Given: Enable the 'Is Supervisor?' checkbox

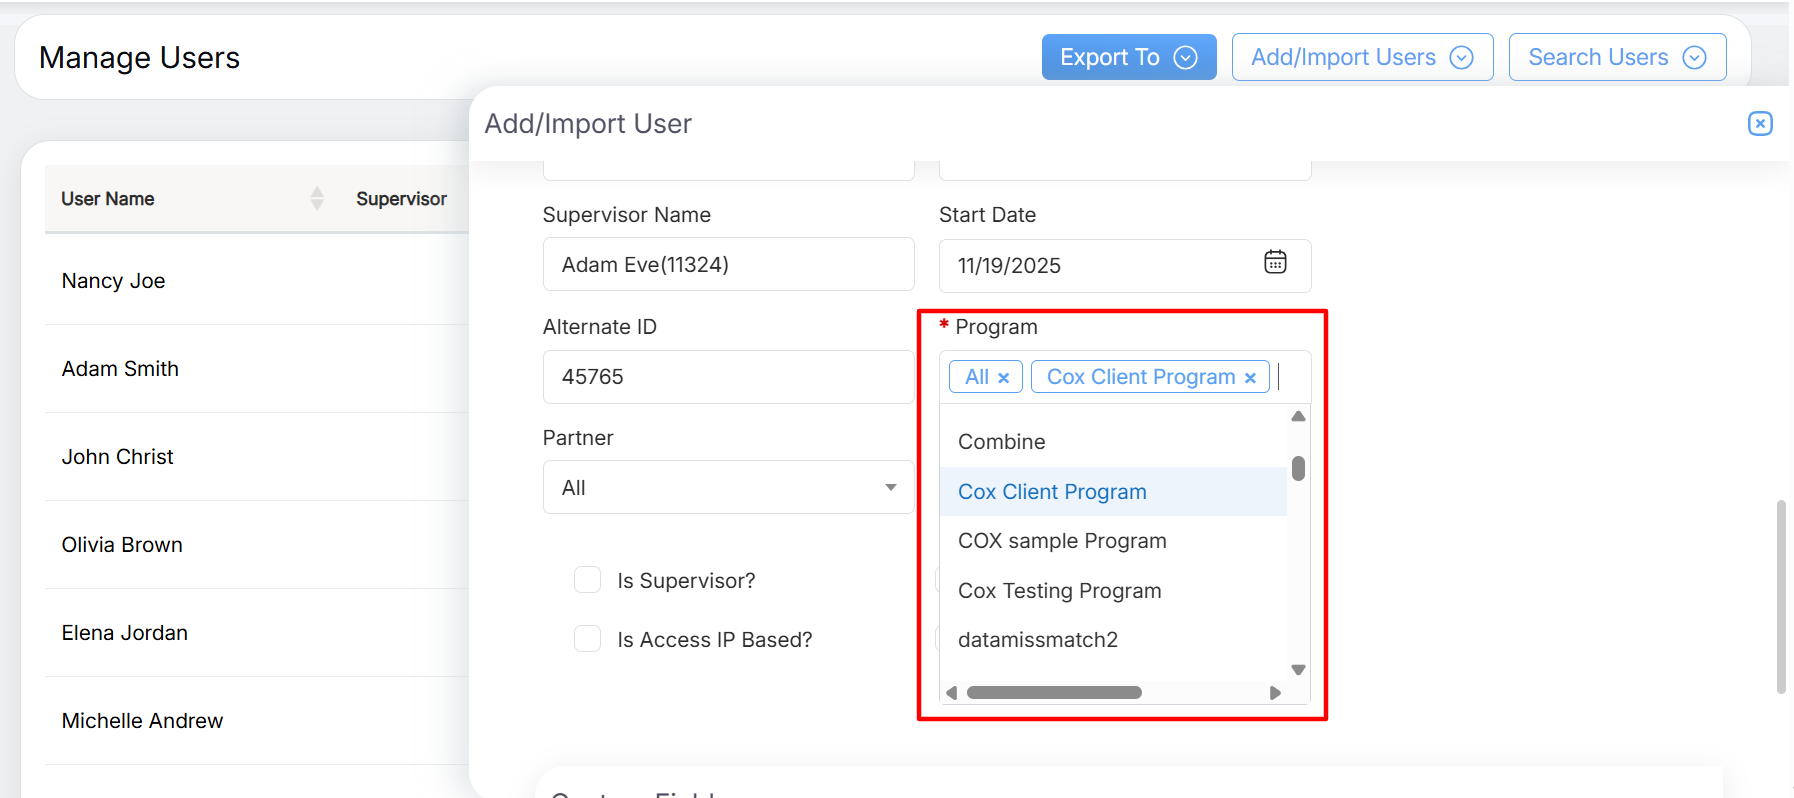Looking at the screenshot, I should (x=587, y=580).
